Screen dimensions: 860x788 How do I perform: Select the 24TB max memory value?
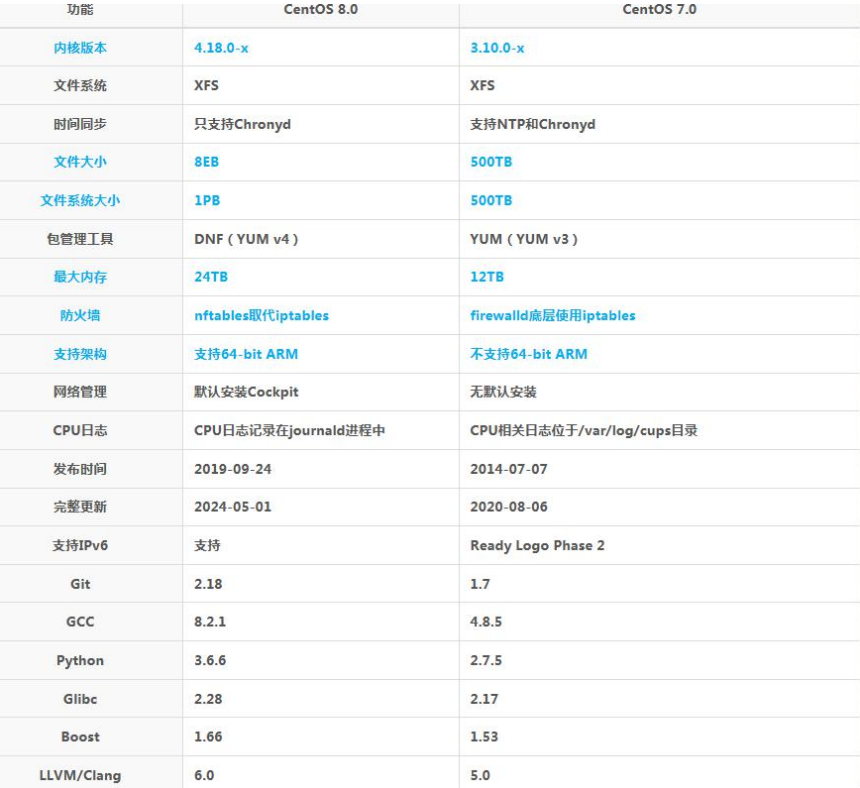tap(211, 277)
